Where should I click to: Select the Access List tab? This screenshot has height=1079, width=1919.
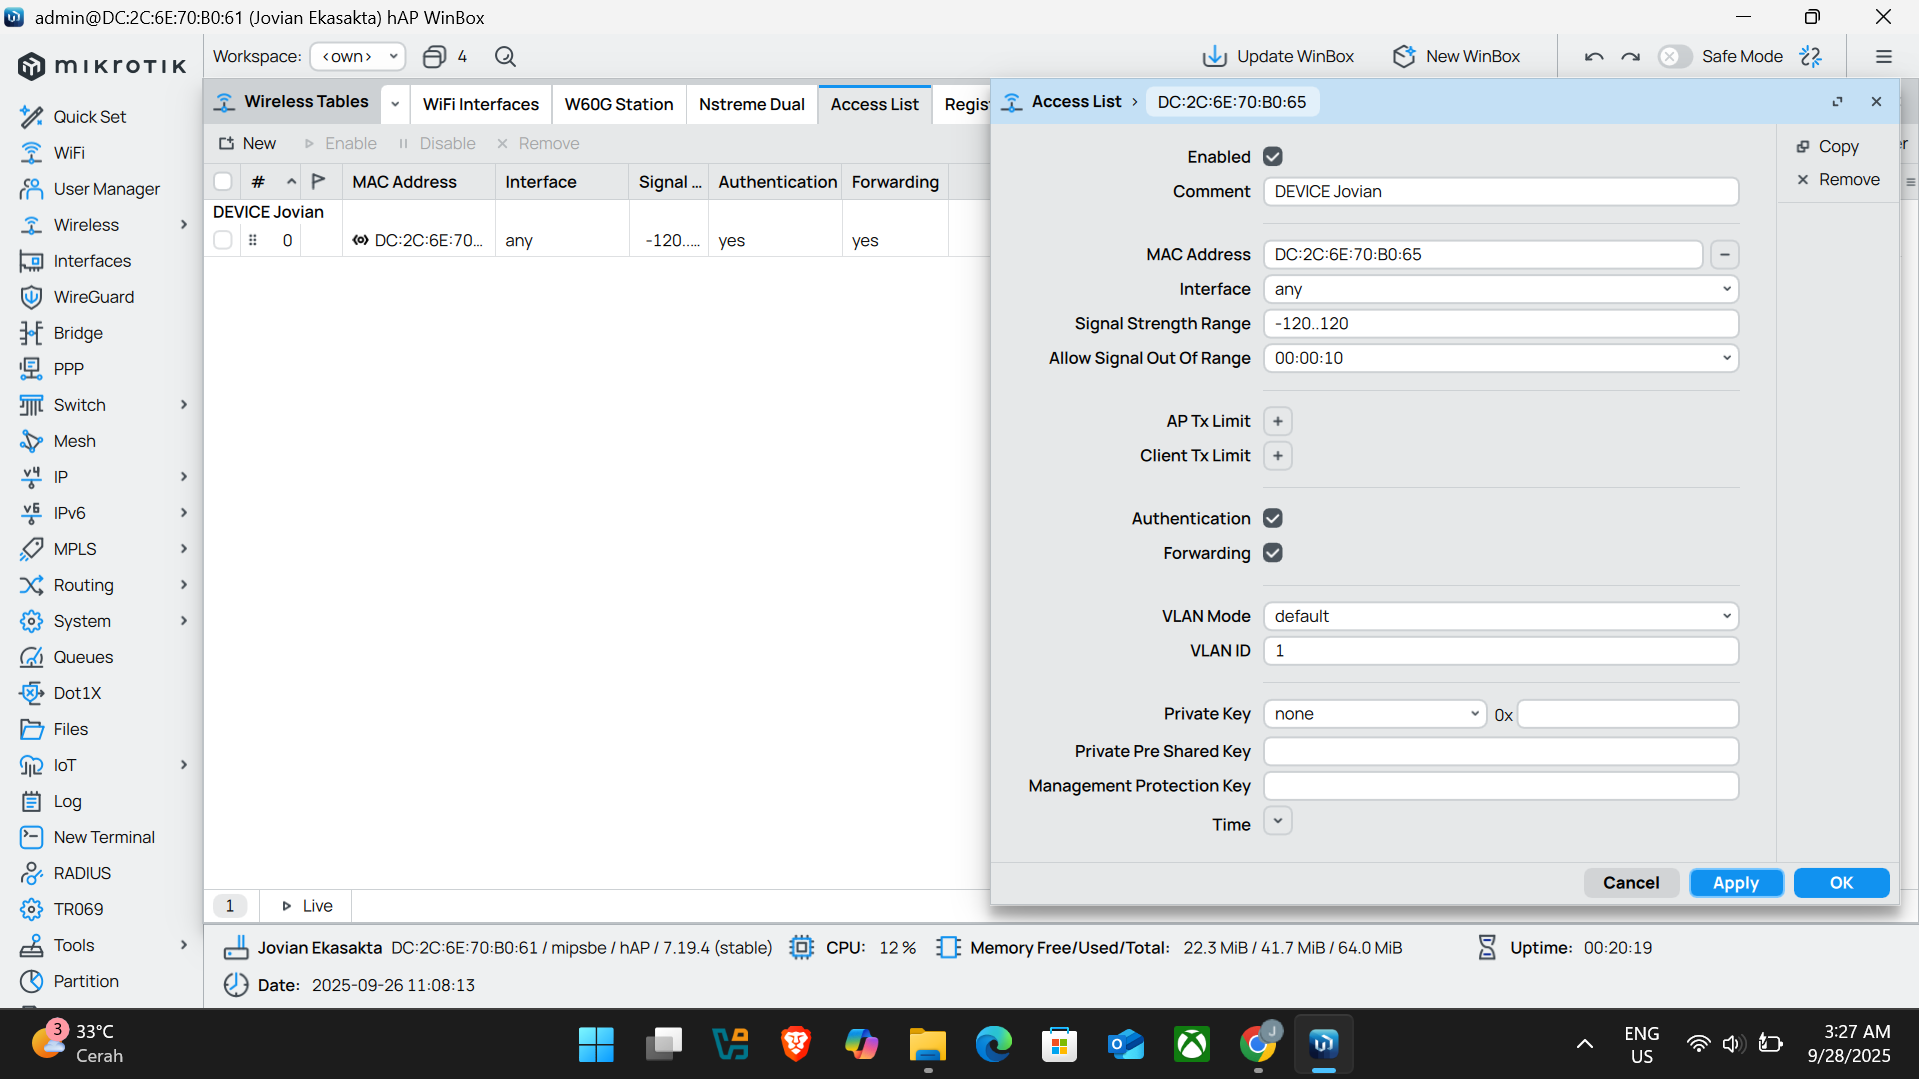click(x=874, y=104)
